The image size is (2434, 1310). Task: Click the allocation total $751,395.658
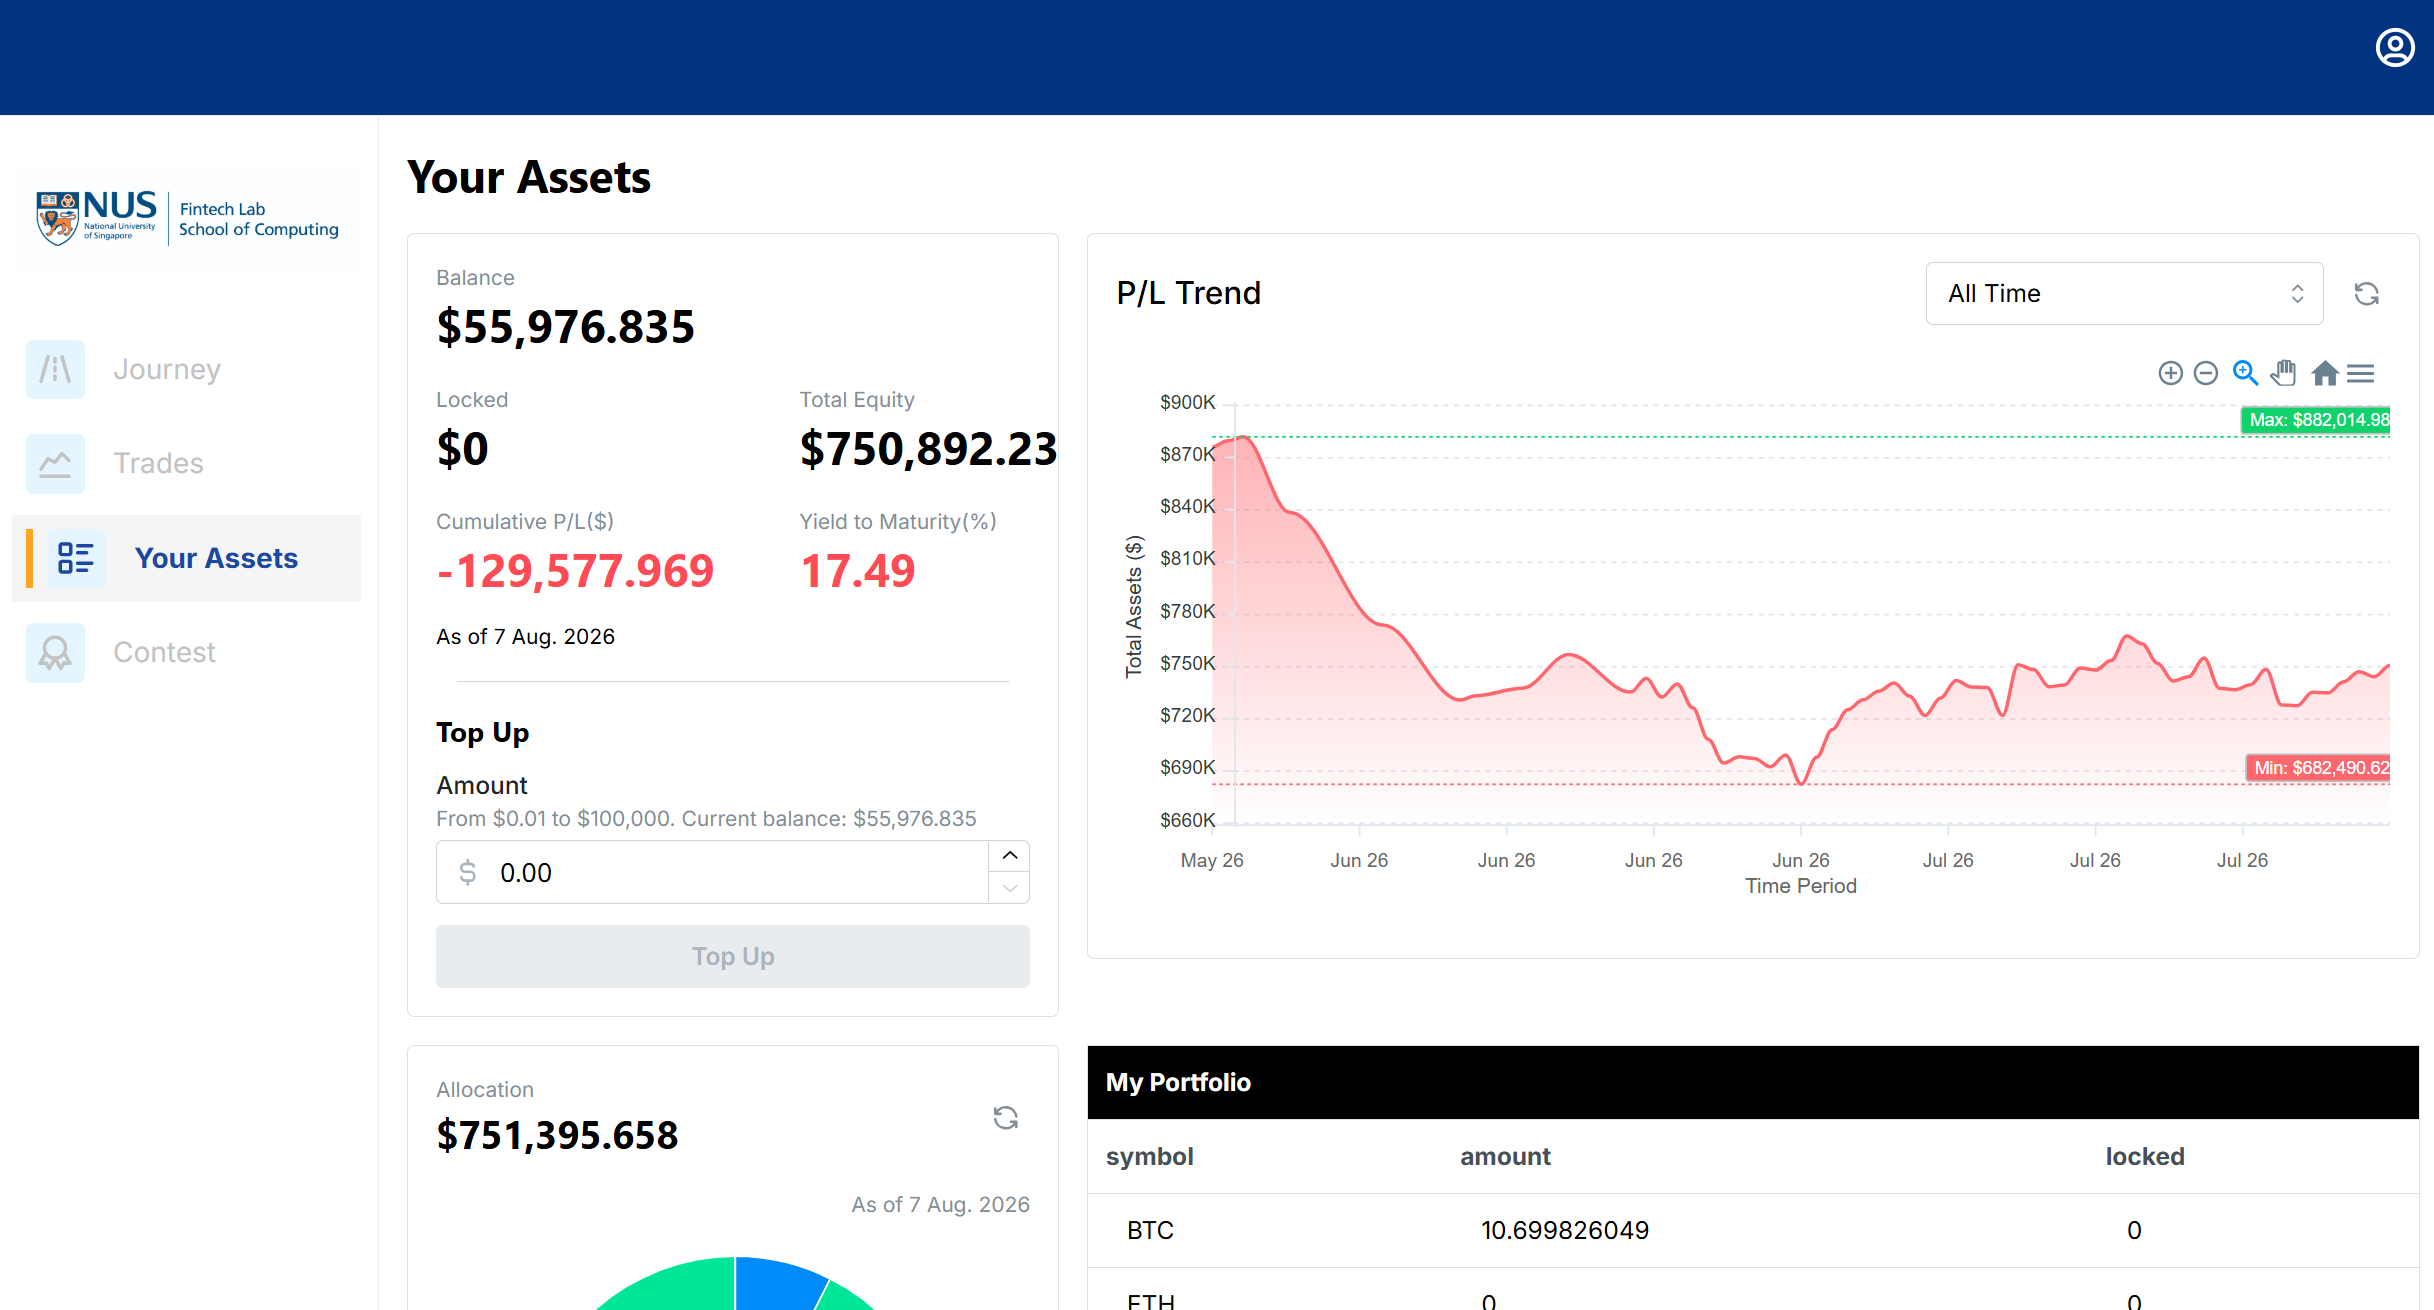pyautogui.click(x=557, y=1136)
